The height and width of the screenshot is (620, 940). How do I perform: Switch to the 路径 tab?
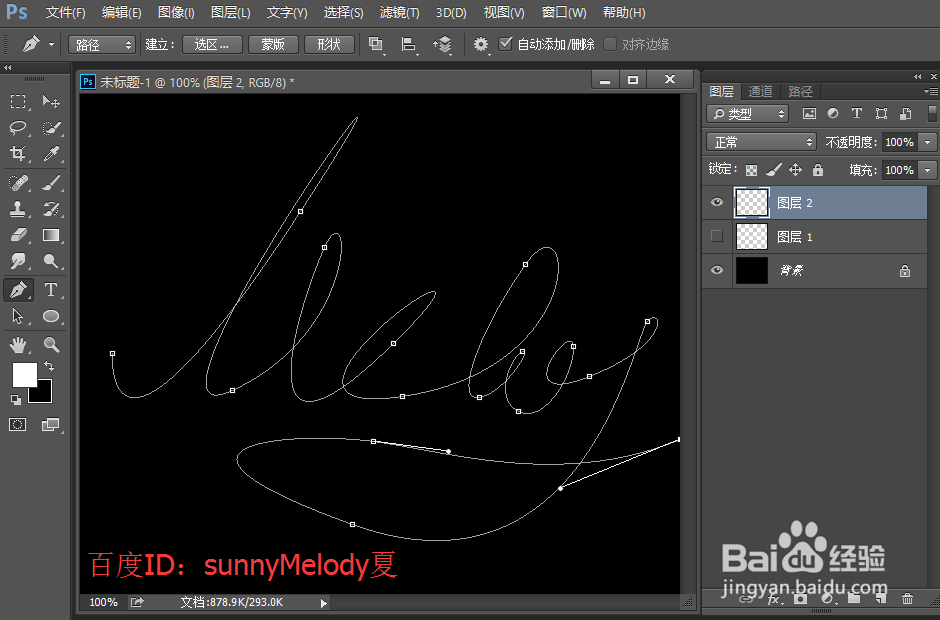pyautogui.click(x=800, y=91)
